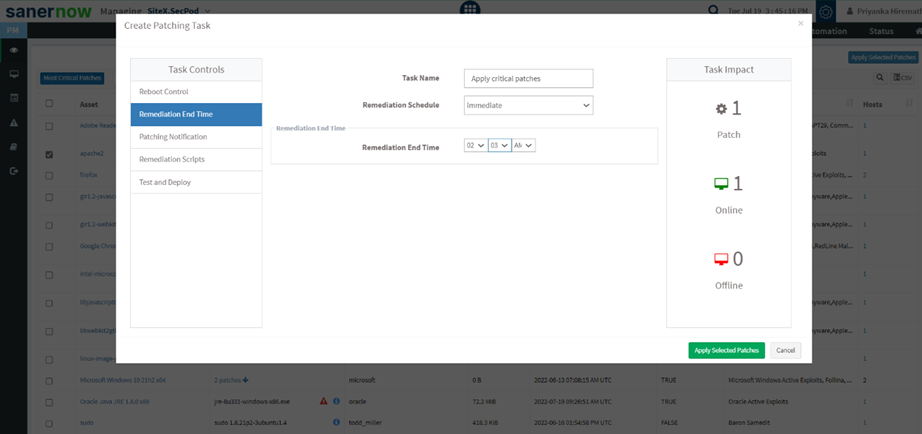Toggle checkbox for Oracle Java JRE row

click(49, 402)
